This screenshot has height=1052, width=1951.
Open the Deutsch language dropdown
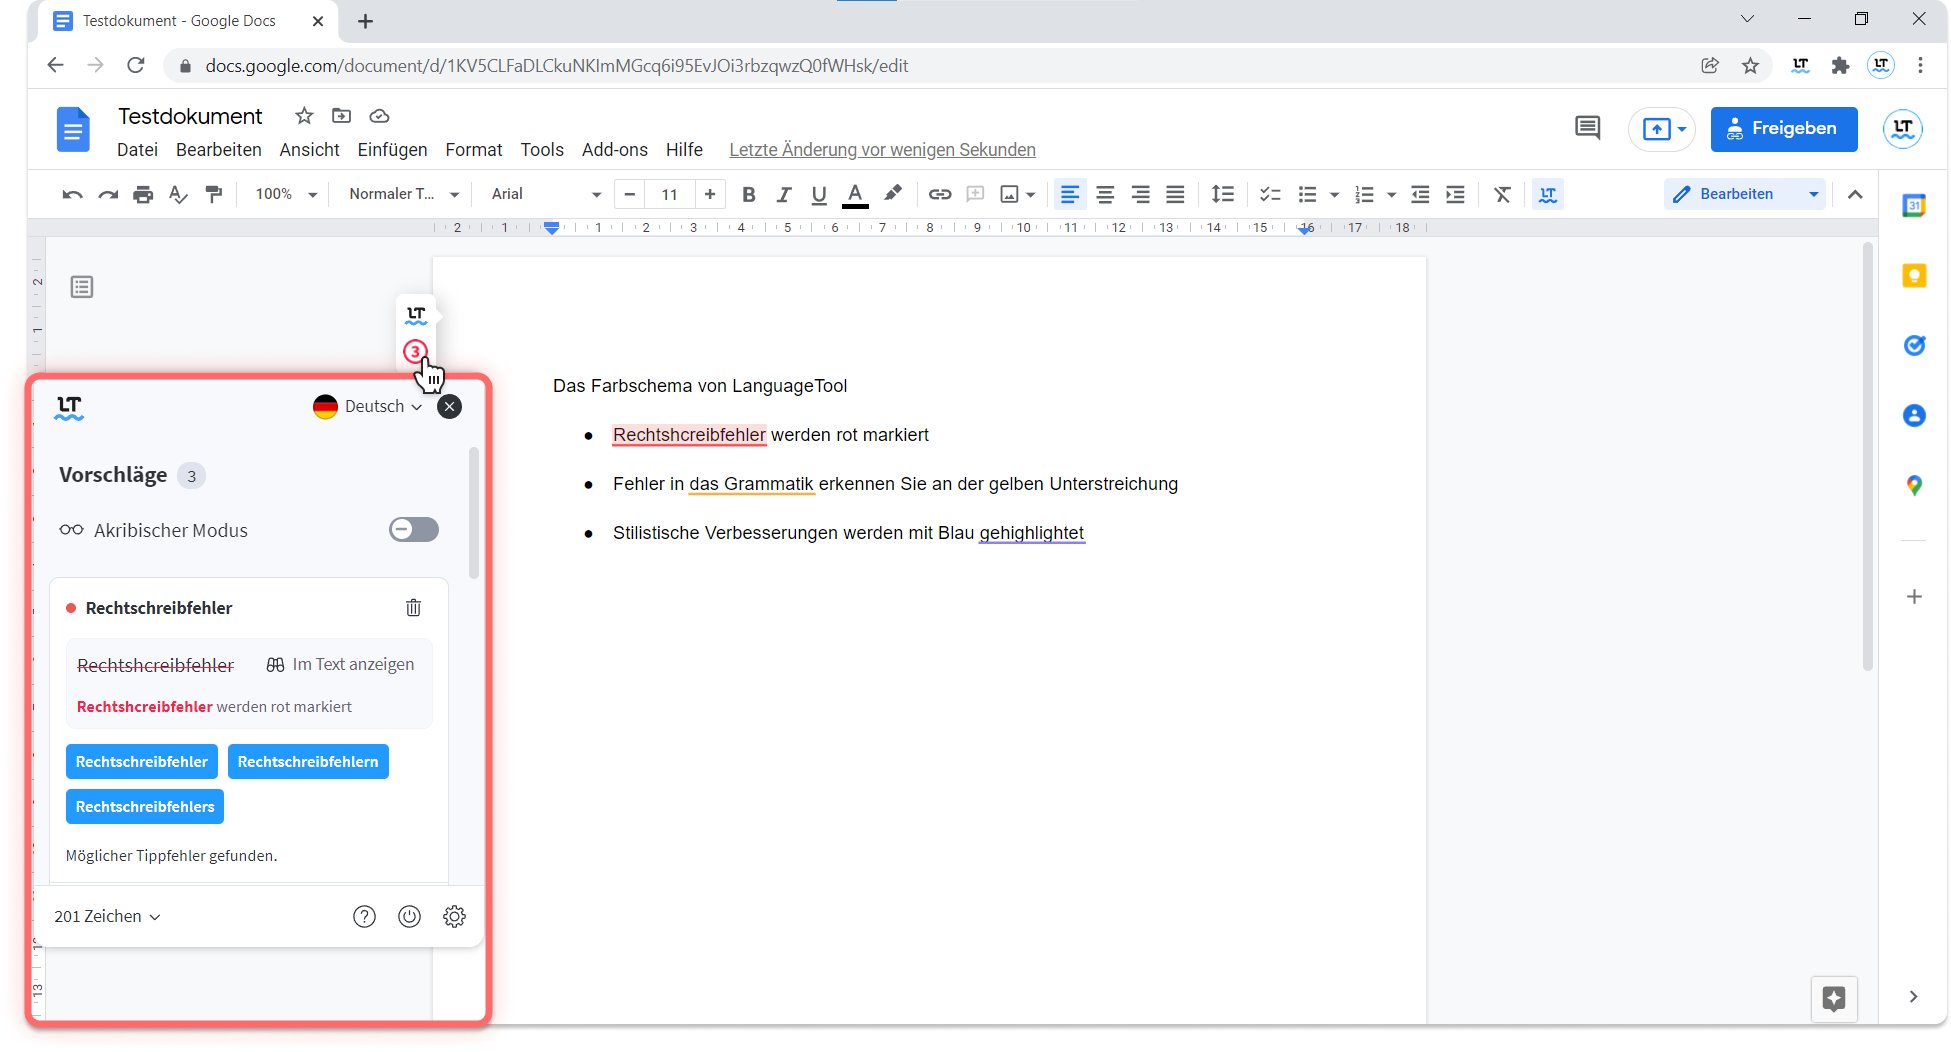(x=368, y=406)
